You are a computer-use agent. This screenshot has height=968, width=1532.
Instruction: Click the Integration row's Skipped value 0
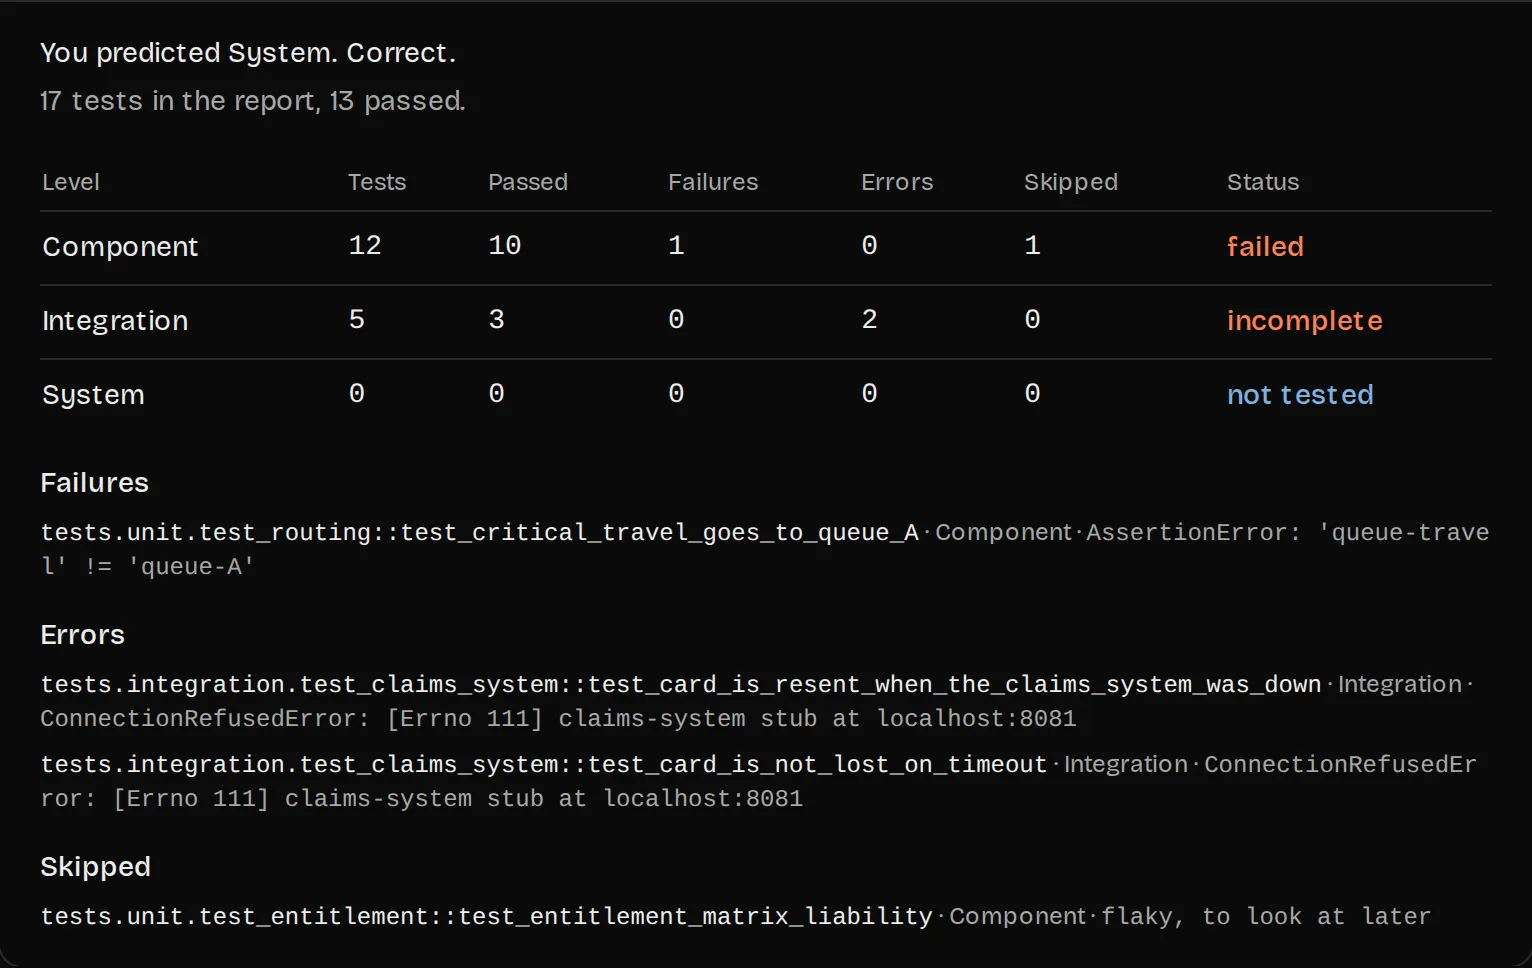click(1032, 320)
